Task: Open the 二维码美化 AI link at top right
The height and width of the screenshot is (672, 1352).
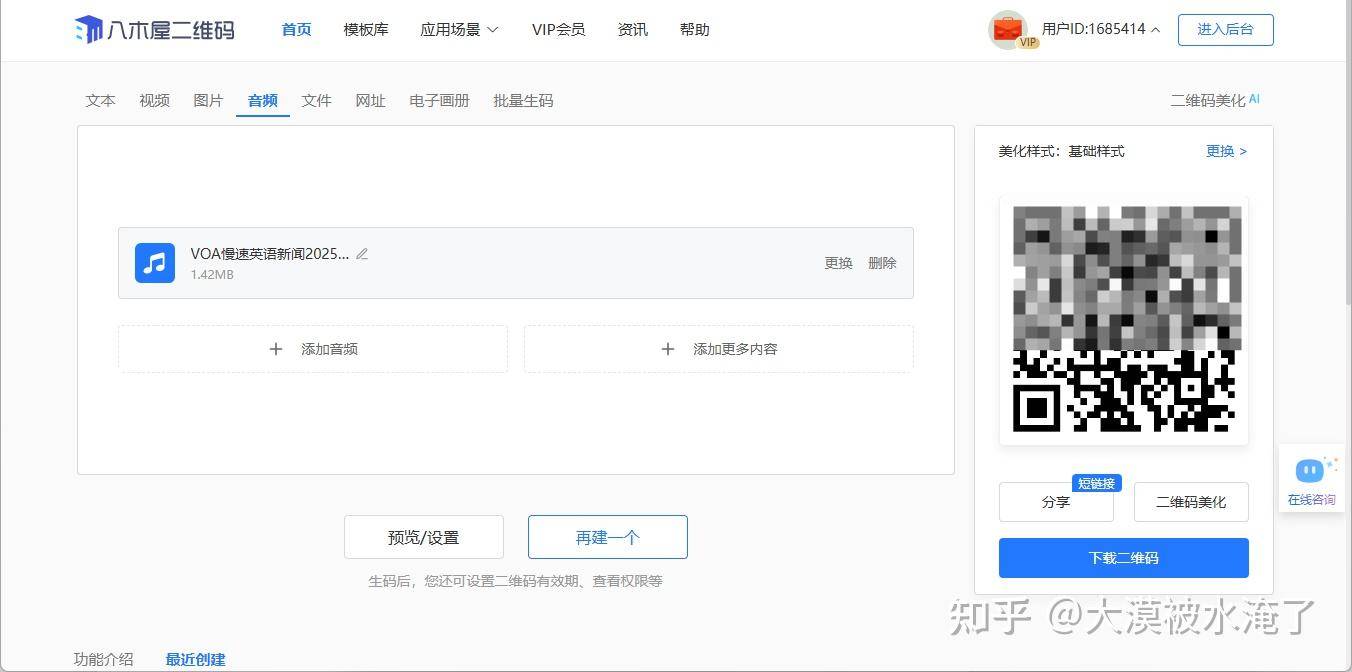Action: point(1214,100)
